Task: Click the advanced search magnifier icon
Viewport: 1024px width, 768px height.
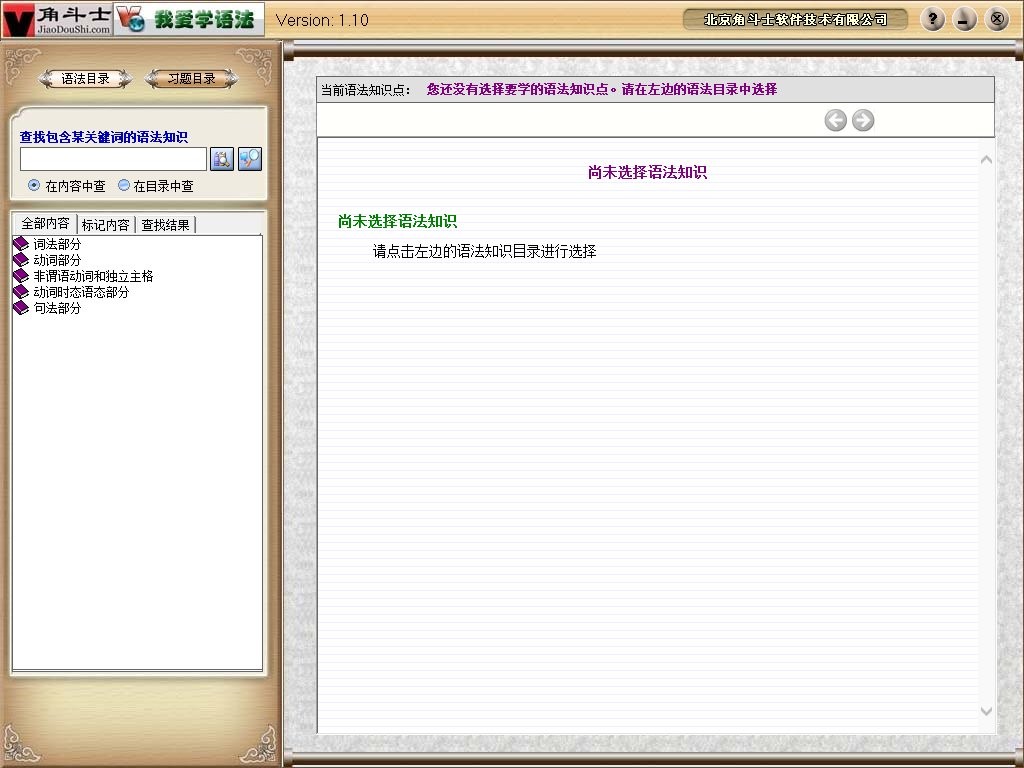Action: click(249, 159)
